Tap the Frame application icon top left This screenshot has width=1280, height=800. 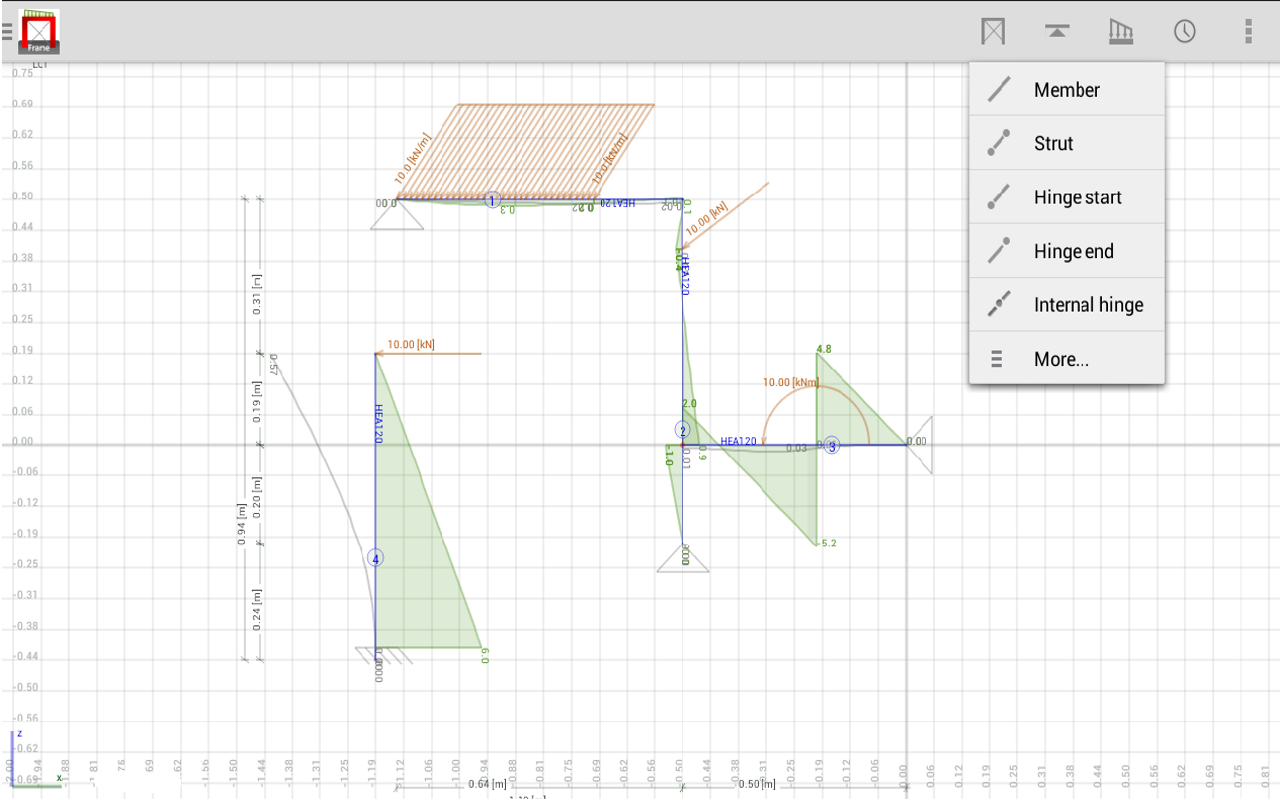[38, 31]
